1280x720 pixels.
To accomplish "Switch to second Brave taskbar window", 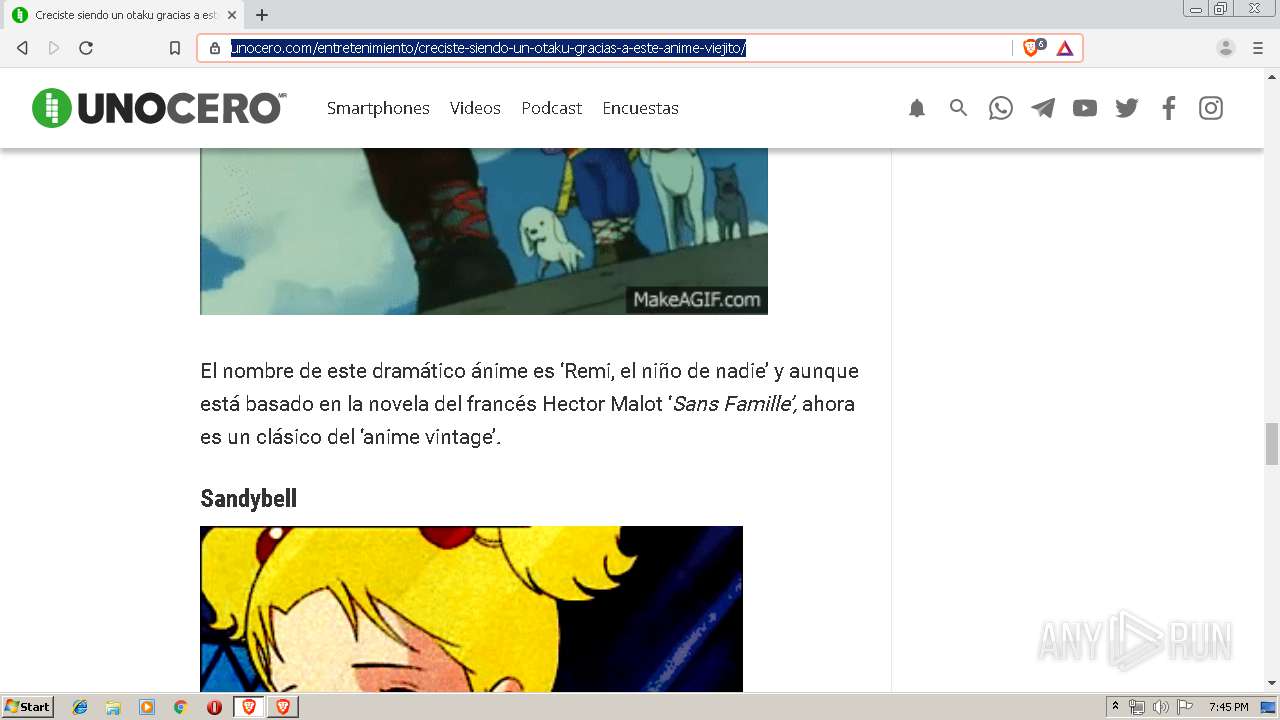I will [283, 707].
